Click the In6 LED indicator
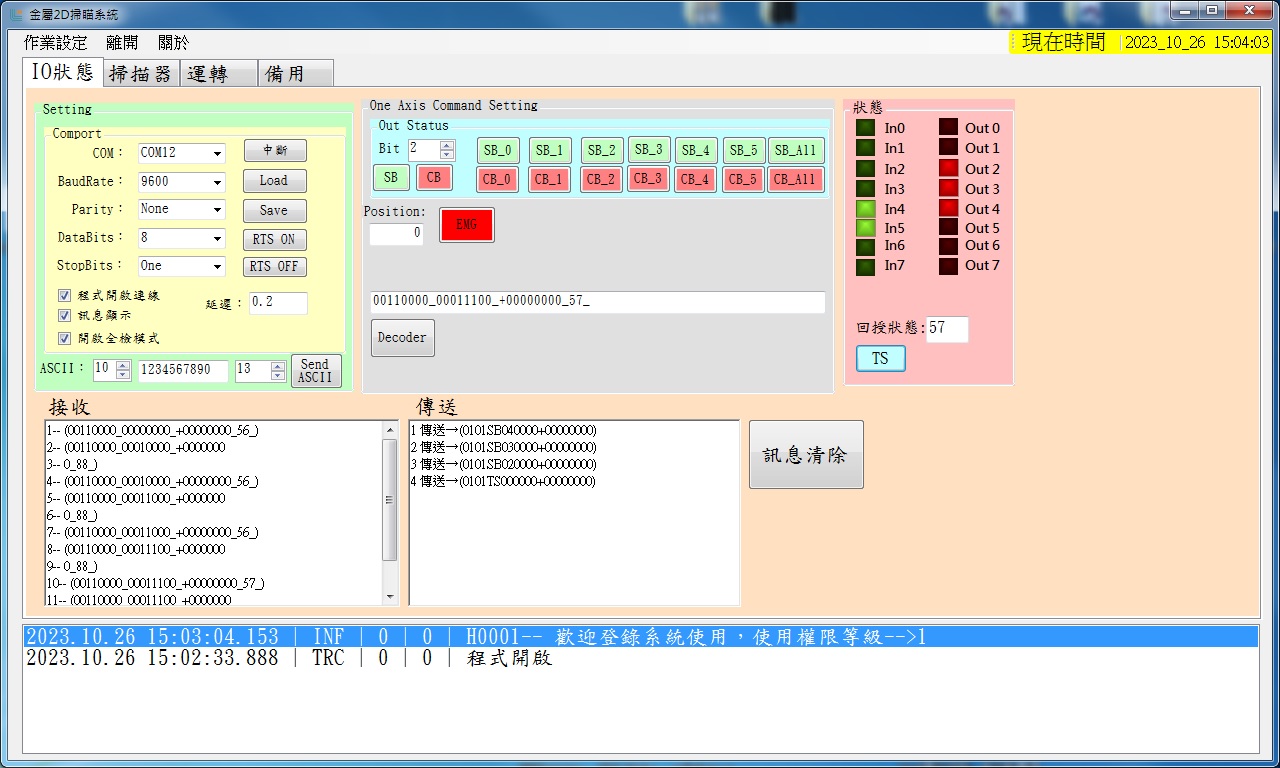The image size is (1280, 768). 866,246
